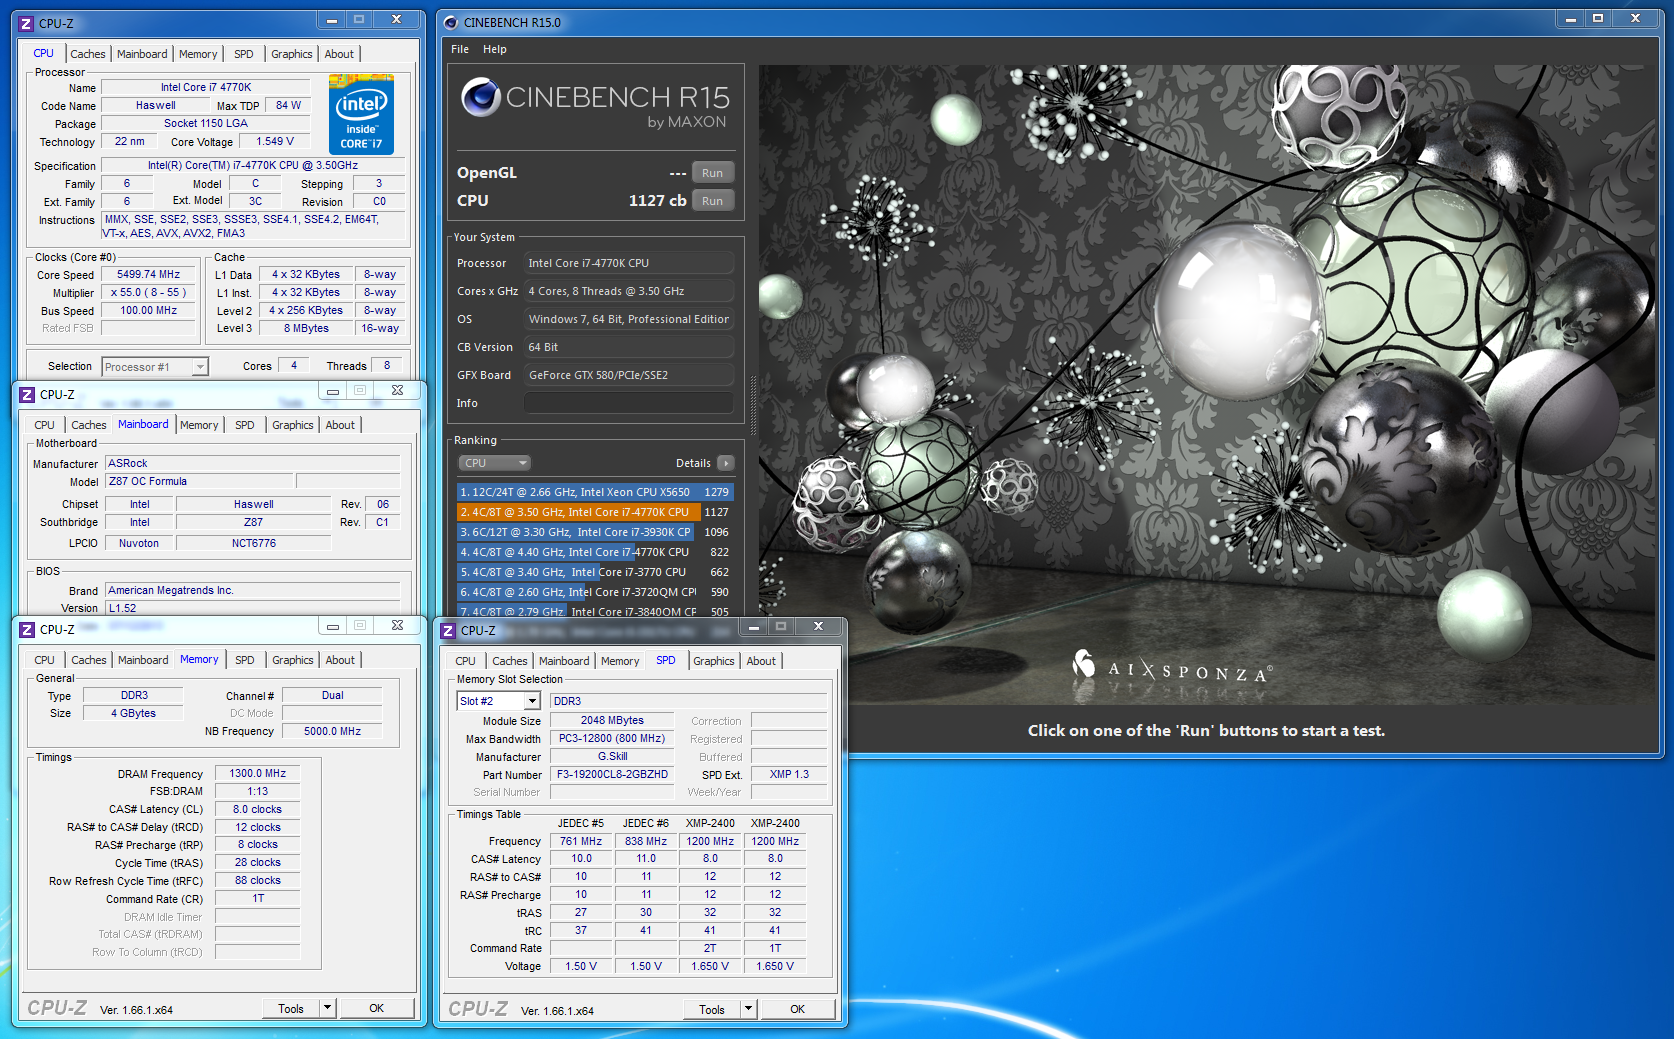Open the ranking Details arrow button

[x=726, y=463]
